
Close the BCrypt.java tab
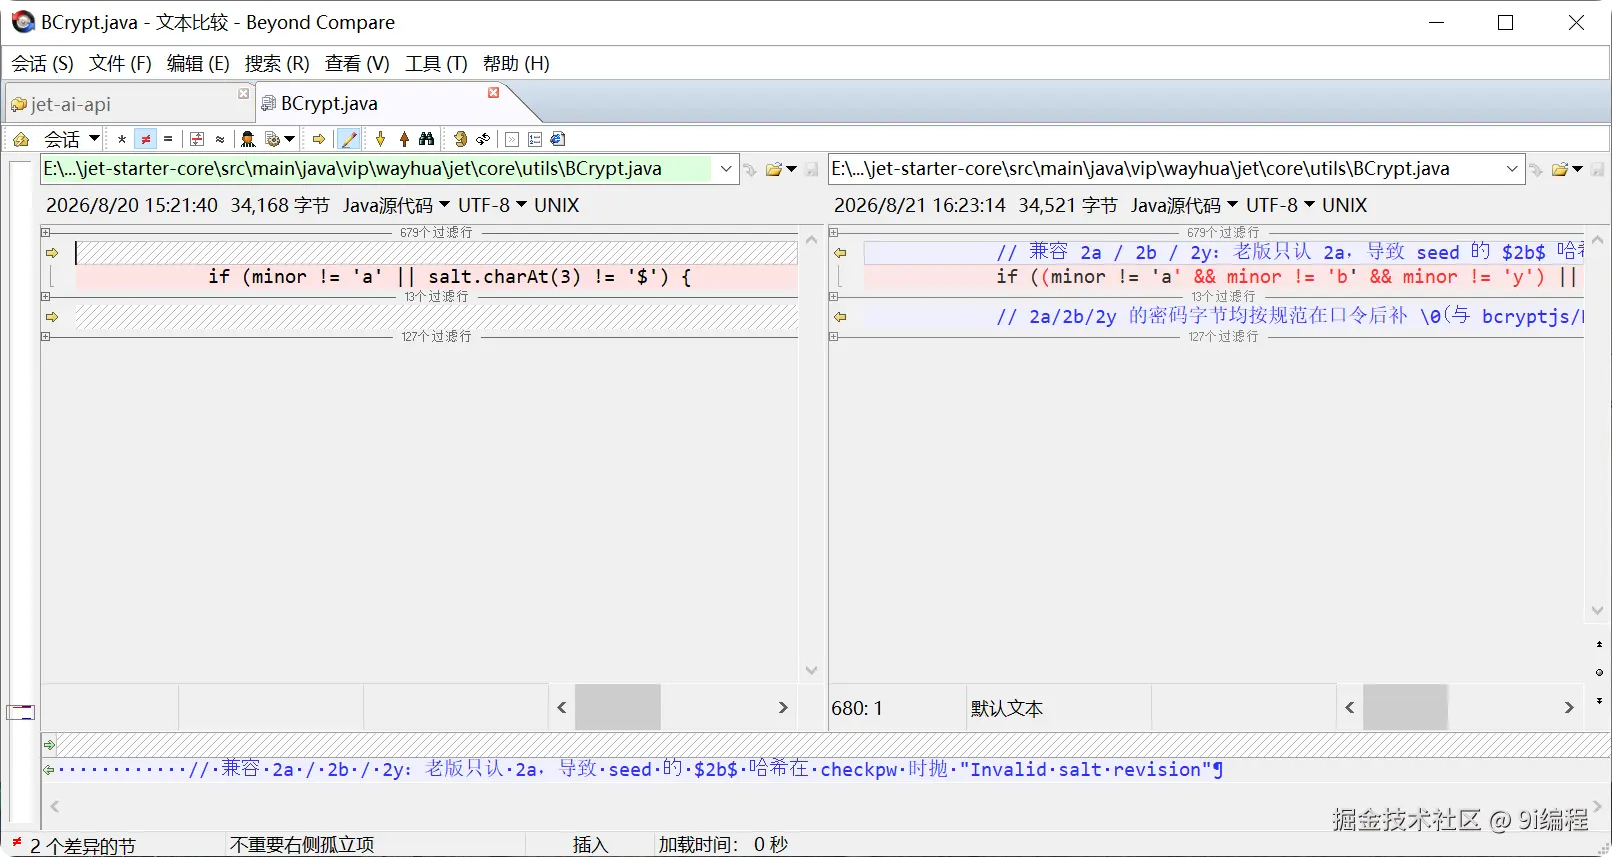tap(493, 92)
